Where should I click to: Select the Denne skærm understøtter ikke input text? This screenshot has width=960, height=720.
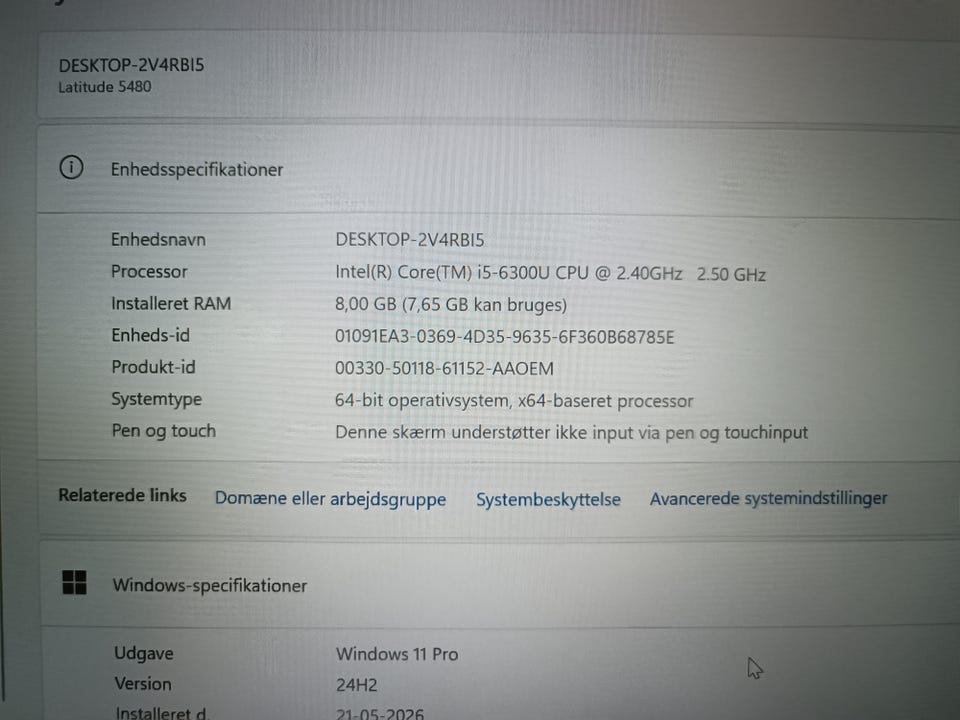point(572,433)
